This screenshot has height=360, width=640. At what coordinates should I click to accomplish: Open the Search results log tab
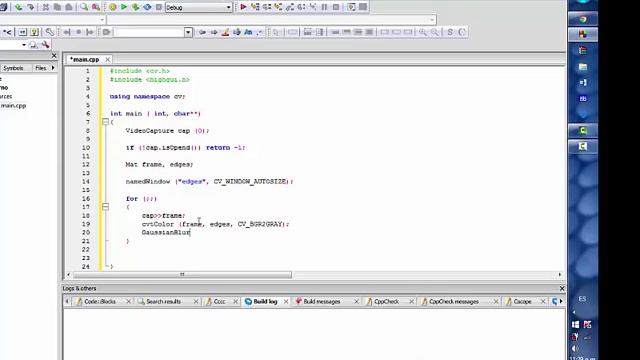click(x=163, y=302)
